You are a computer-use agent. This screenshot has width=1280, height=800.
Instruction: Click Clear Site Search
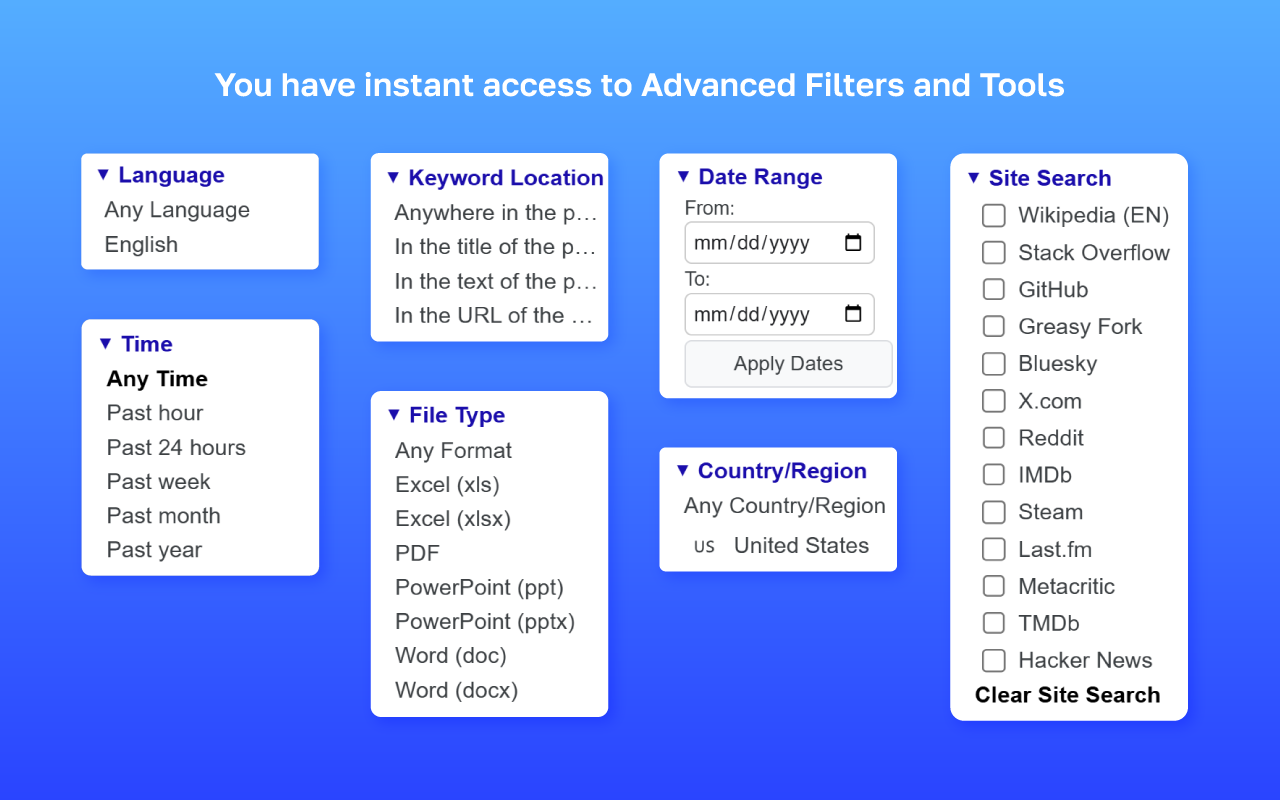point(1067,695)
